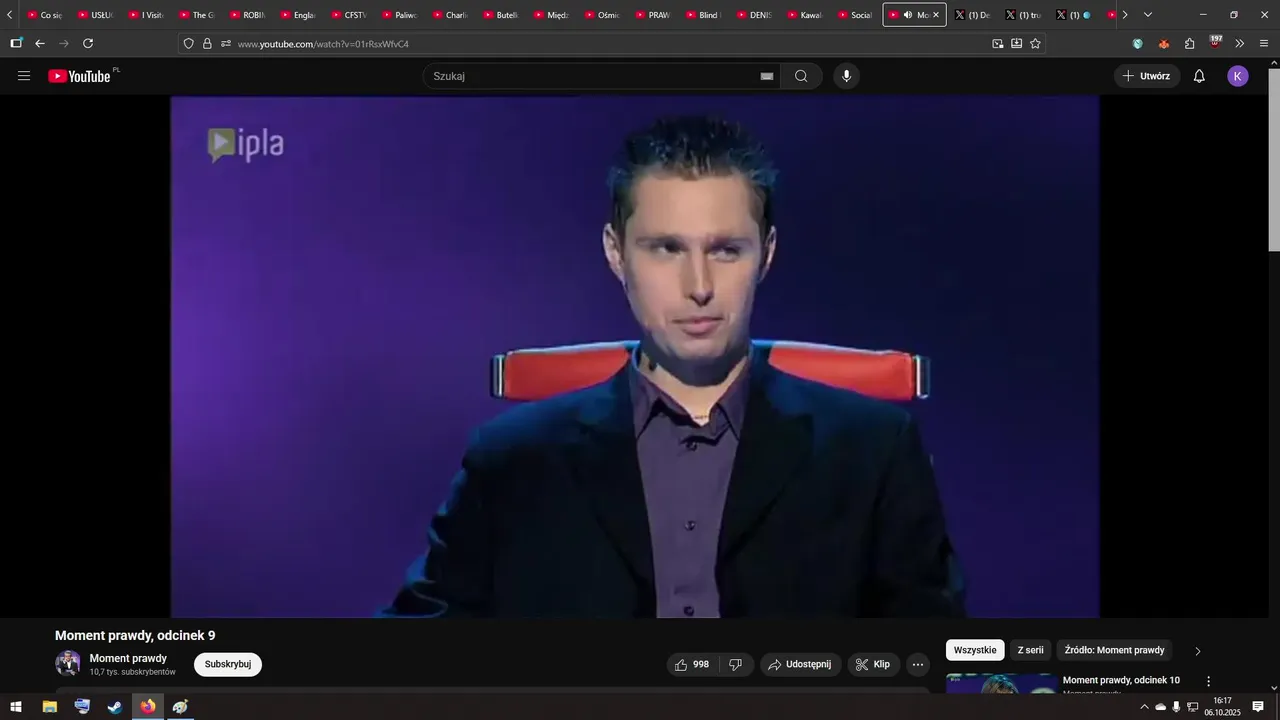The width and height of the screenshot is (1280, 720).
Task: Go forward one page
Action: (x=64, y=43)
